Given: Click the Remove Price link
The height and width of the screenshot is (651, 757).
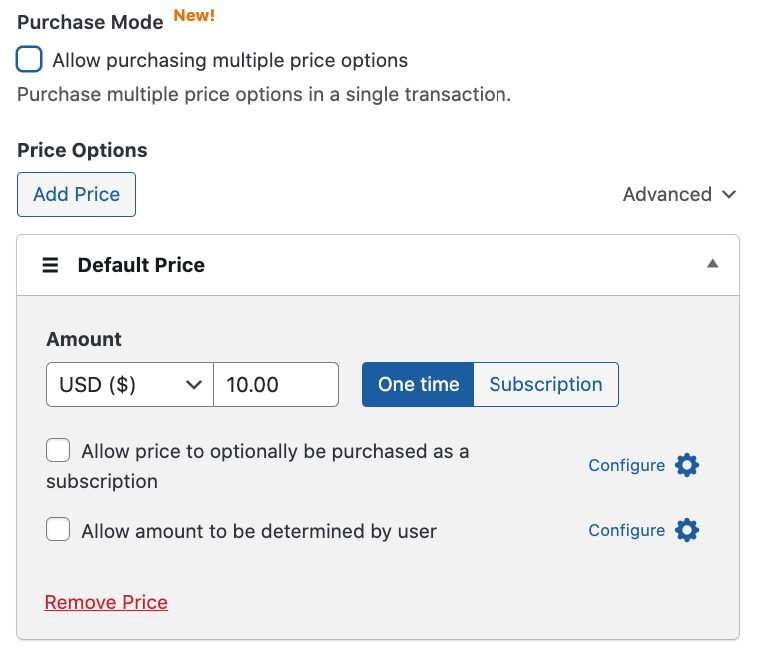Looking at the screenshot, I should (x=106, y=602).
